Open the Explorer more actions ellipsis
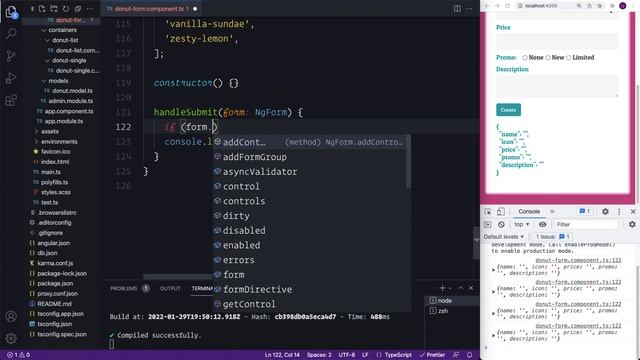This screenshot has width=640, height=360. pos(90,9)
